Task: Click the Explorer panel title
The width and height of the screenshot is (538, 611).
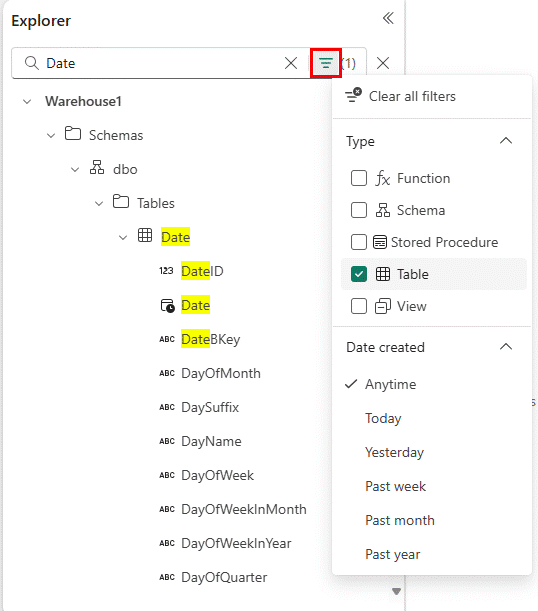Action: click(x=41, y=21)
